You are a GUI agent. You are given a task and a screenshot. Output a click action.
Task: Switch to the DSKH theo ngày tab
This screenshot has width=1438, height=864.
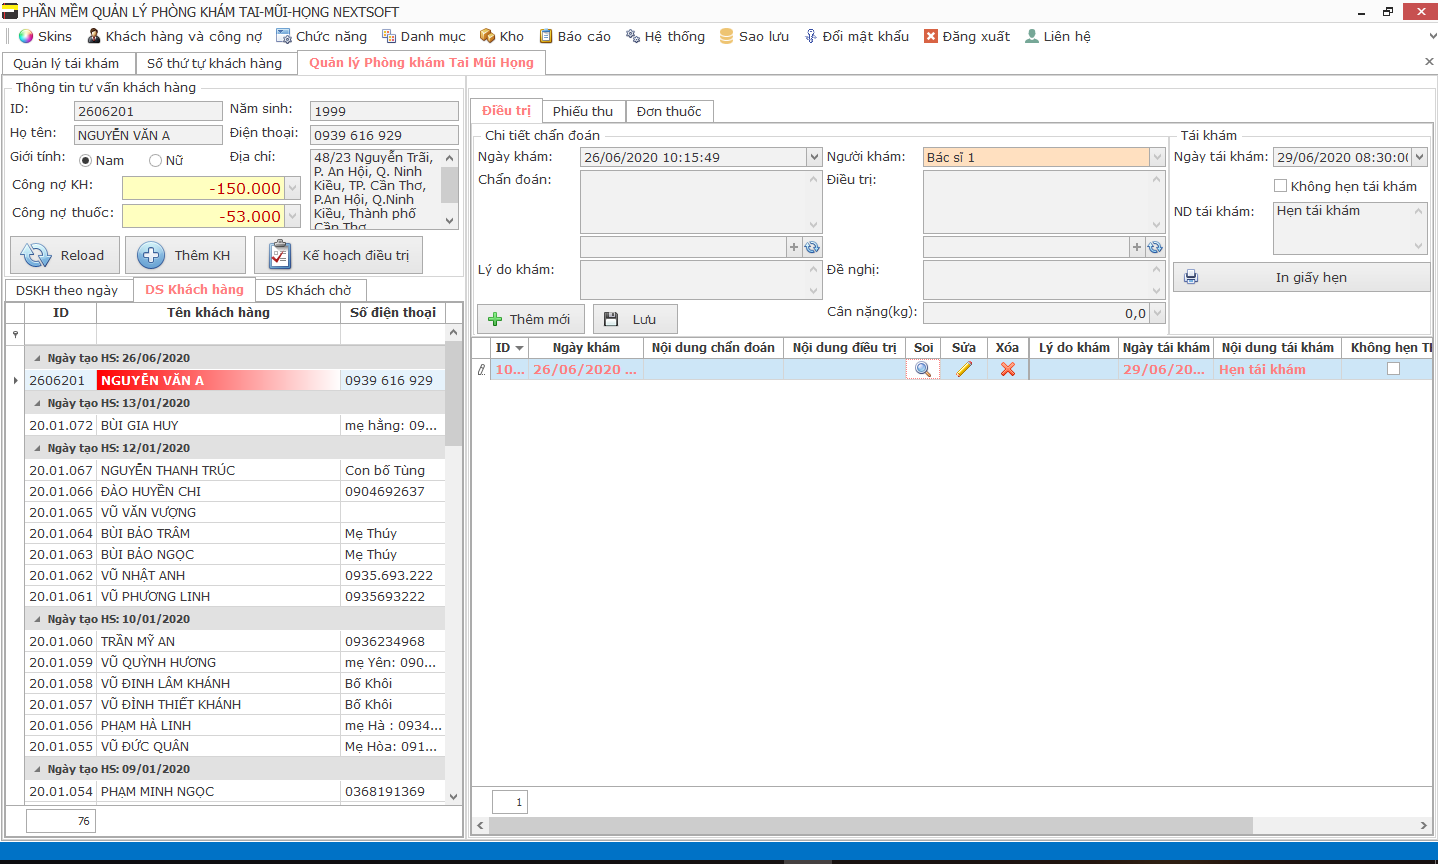[67, 290]
